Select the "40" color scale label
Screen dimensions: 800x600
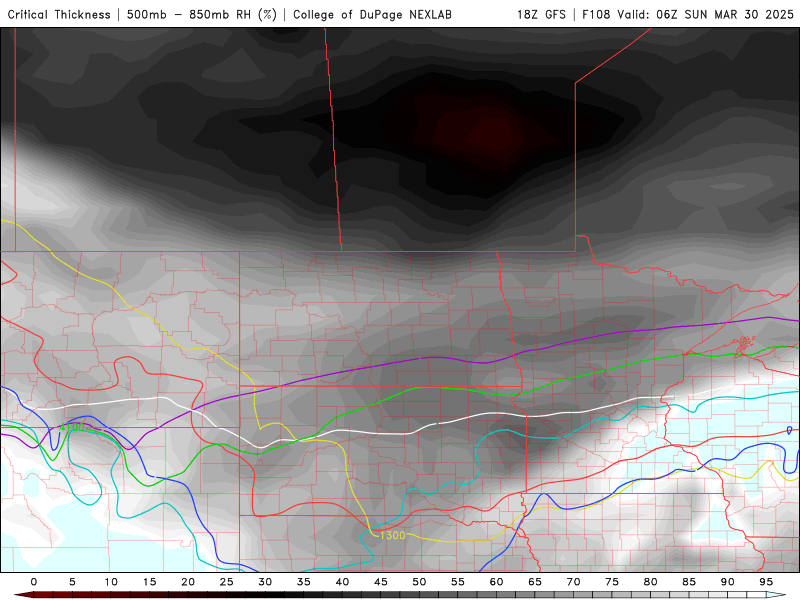[x=342, y=582]
